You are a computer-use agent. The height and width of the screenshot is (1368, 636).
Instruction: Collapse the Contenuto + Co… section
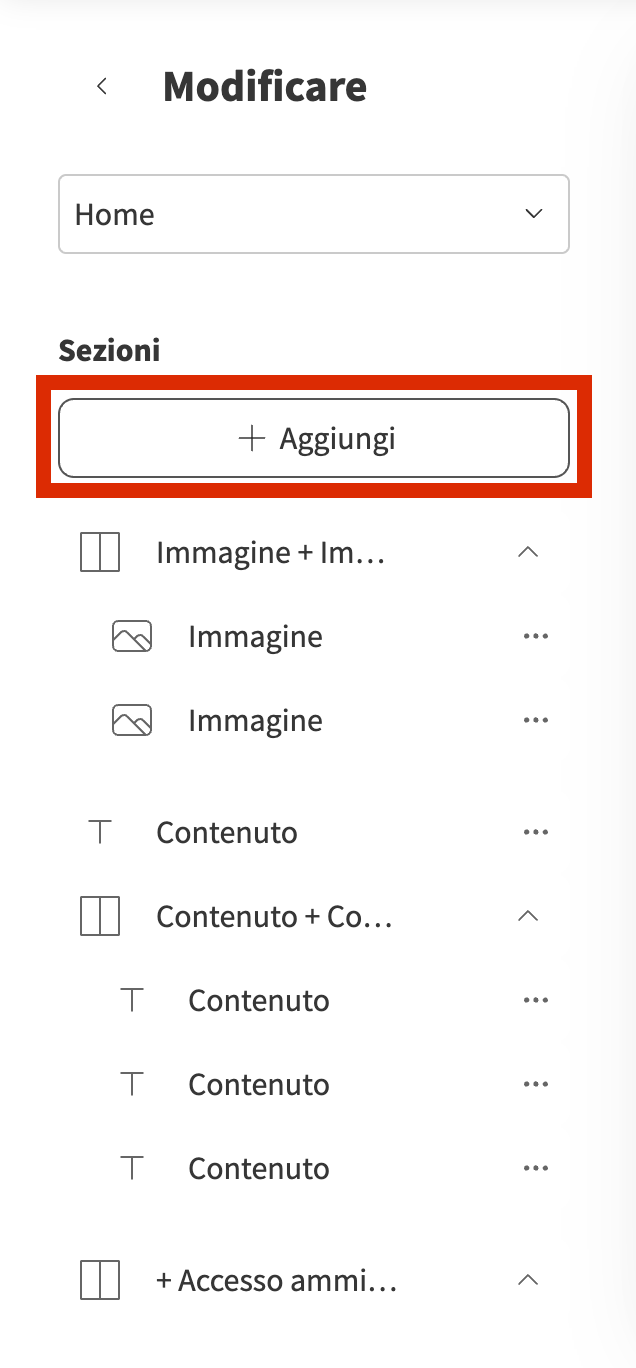tap(528, 917)
